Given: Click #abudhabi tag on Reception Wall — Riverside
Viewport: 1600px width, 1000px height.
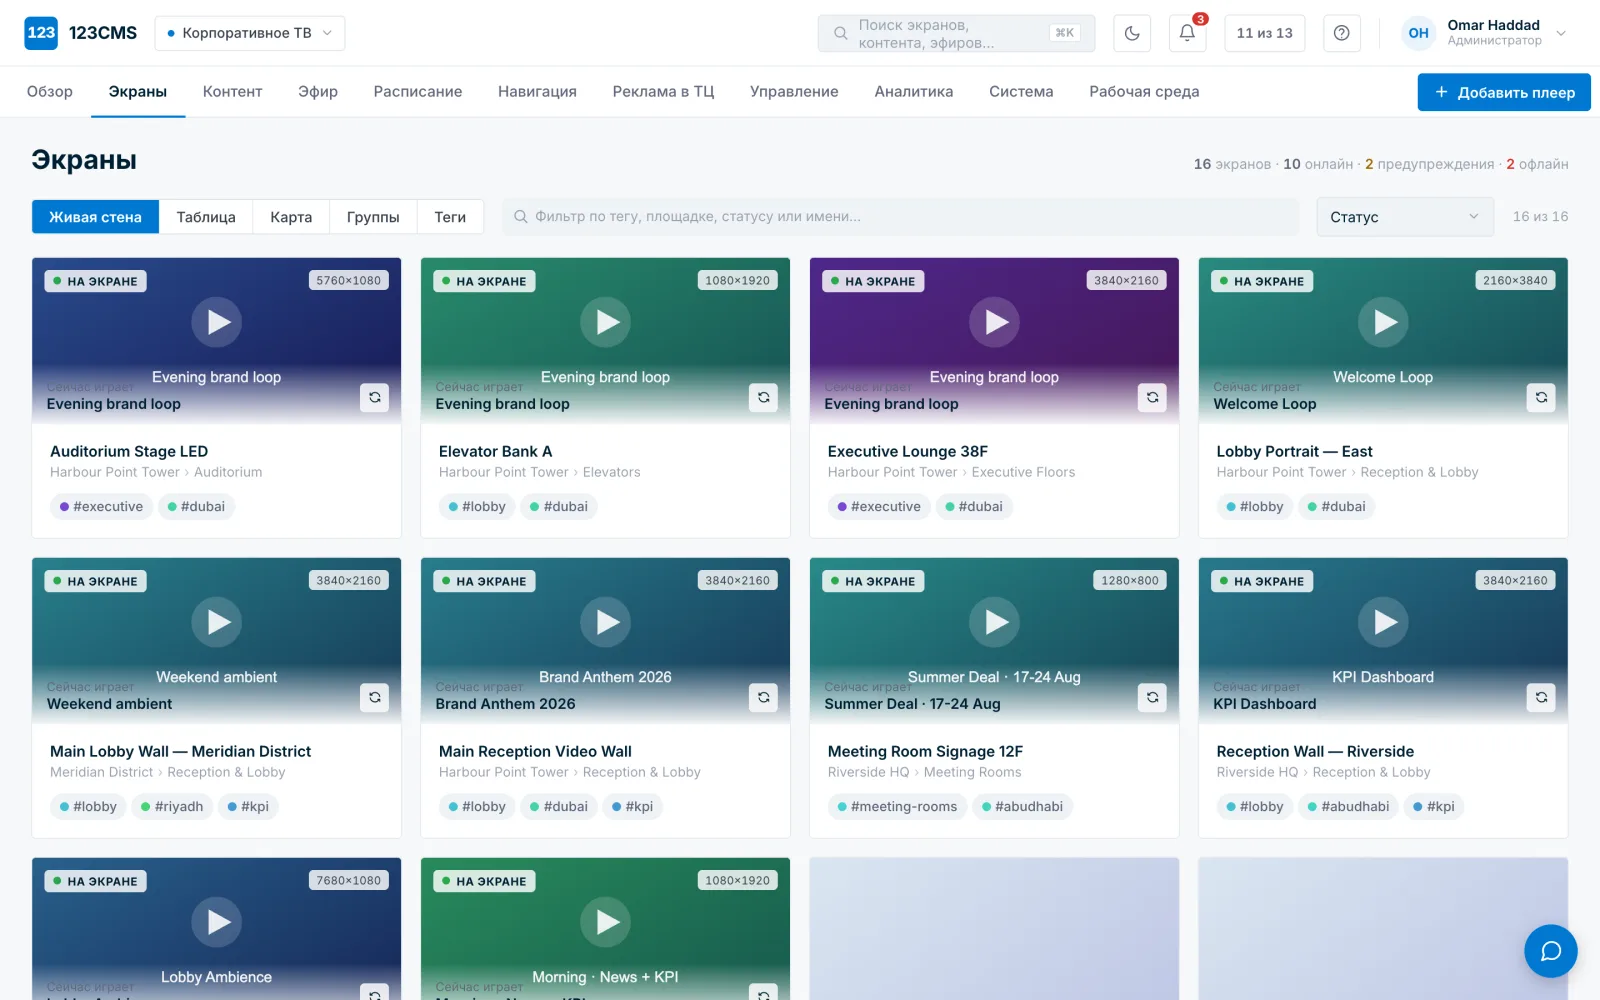Looking at the screenshot, I should [x=1348, y=807].
